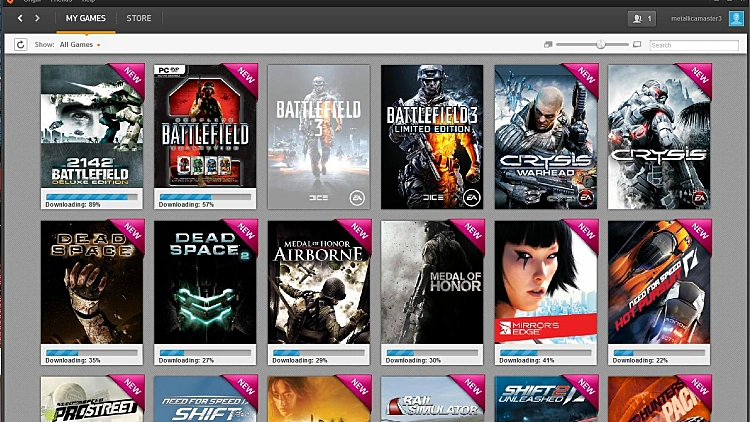Click the Origin logo icon
750x422 pixels.
pos(5,2)
